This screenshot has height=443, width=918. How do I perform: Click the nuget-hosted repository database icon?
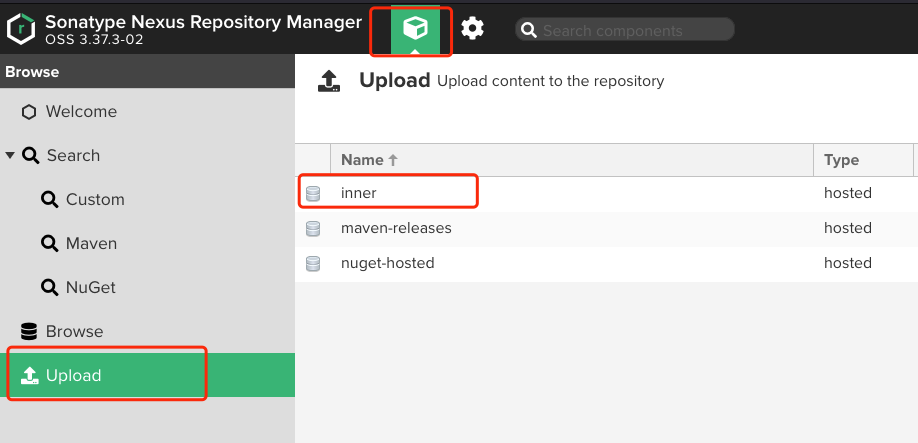click(x=313, y=264)
